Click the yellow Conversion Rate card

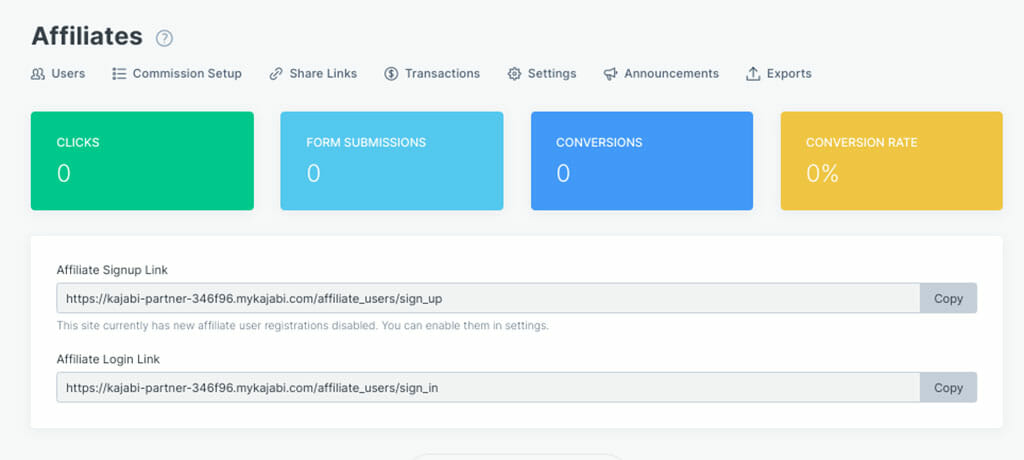tap(891, 161)
